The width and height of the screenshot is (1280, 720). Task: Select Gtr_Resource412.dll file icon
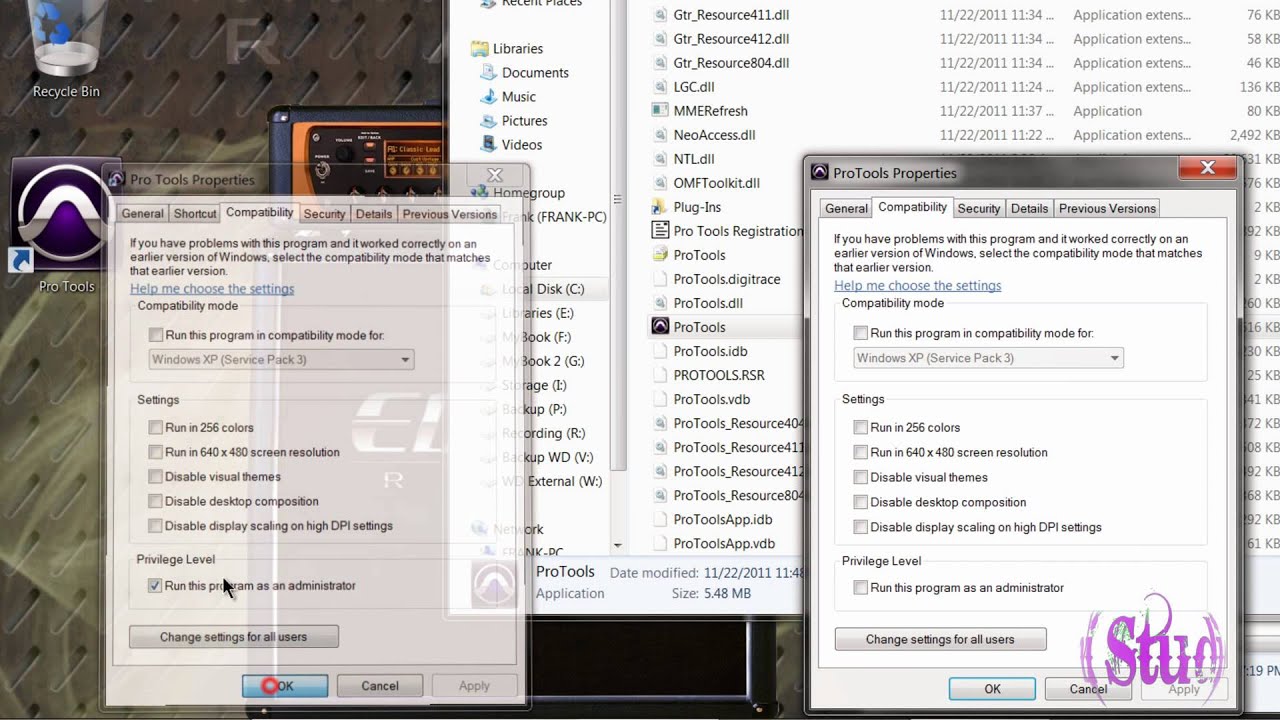660,39
